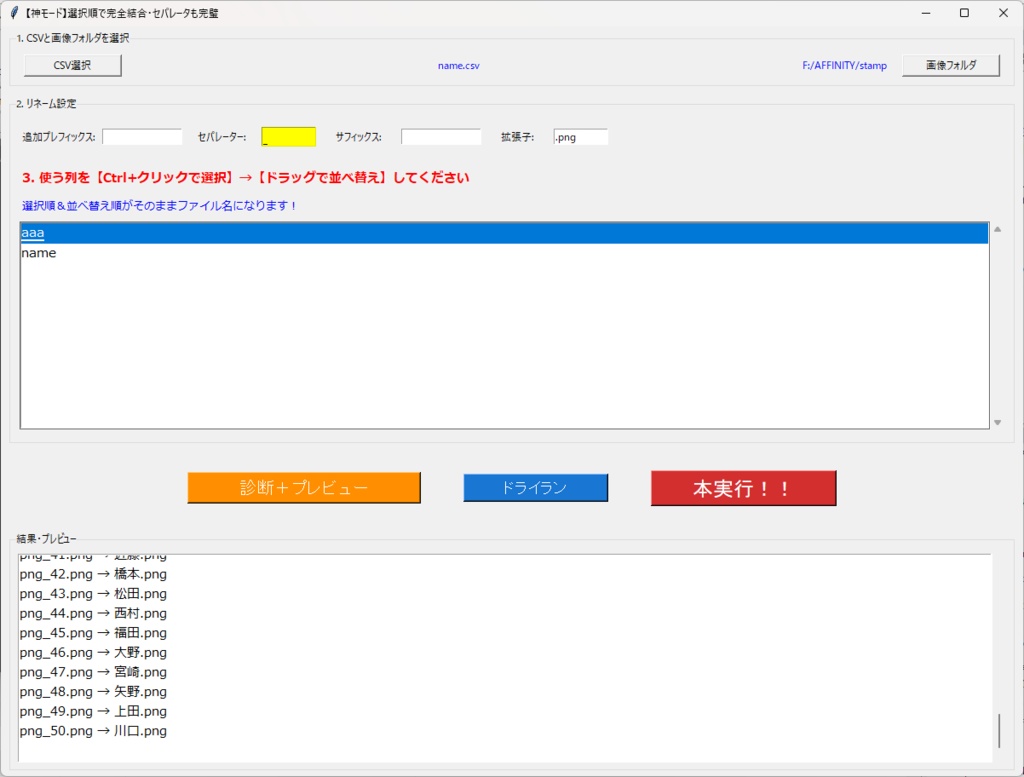Click the 追加プレフィックス input field
Viewport: 1024px width, 777px height.
click(x=140, y=136)
